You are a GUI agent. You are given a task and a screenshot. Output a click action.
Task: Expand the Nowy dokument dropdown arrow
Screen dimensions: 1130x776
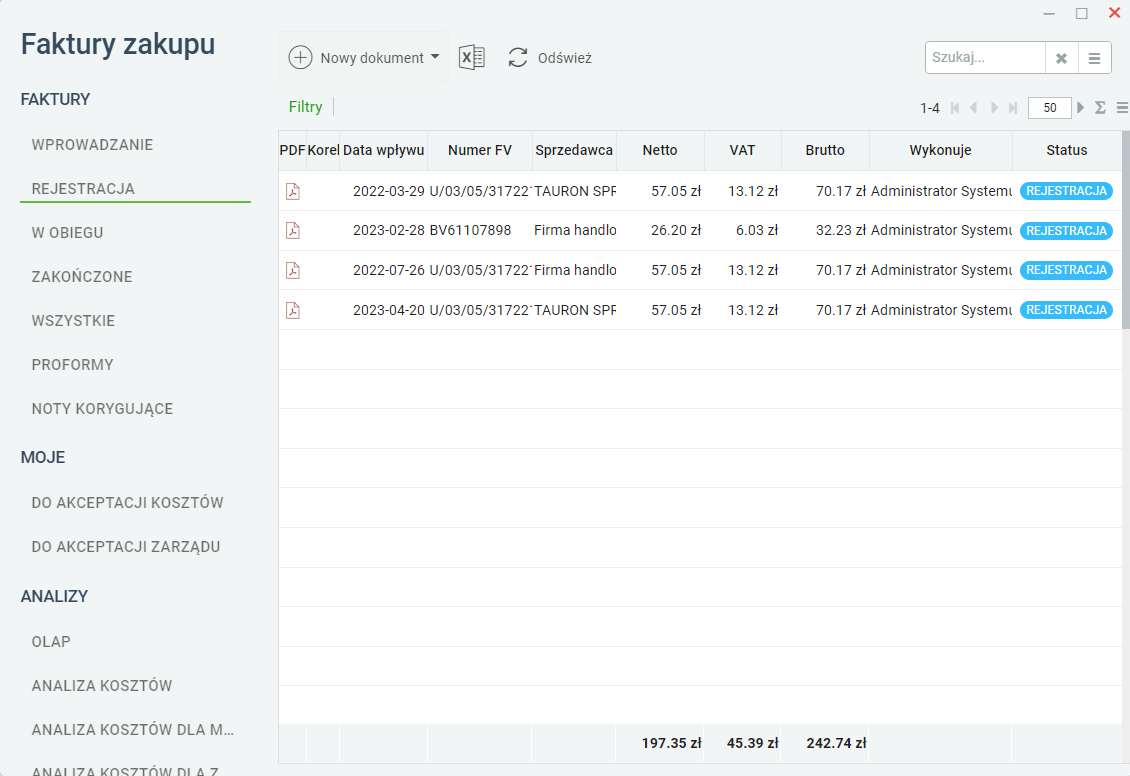coord(435,57)
